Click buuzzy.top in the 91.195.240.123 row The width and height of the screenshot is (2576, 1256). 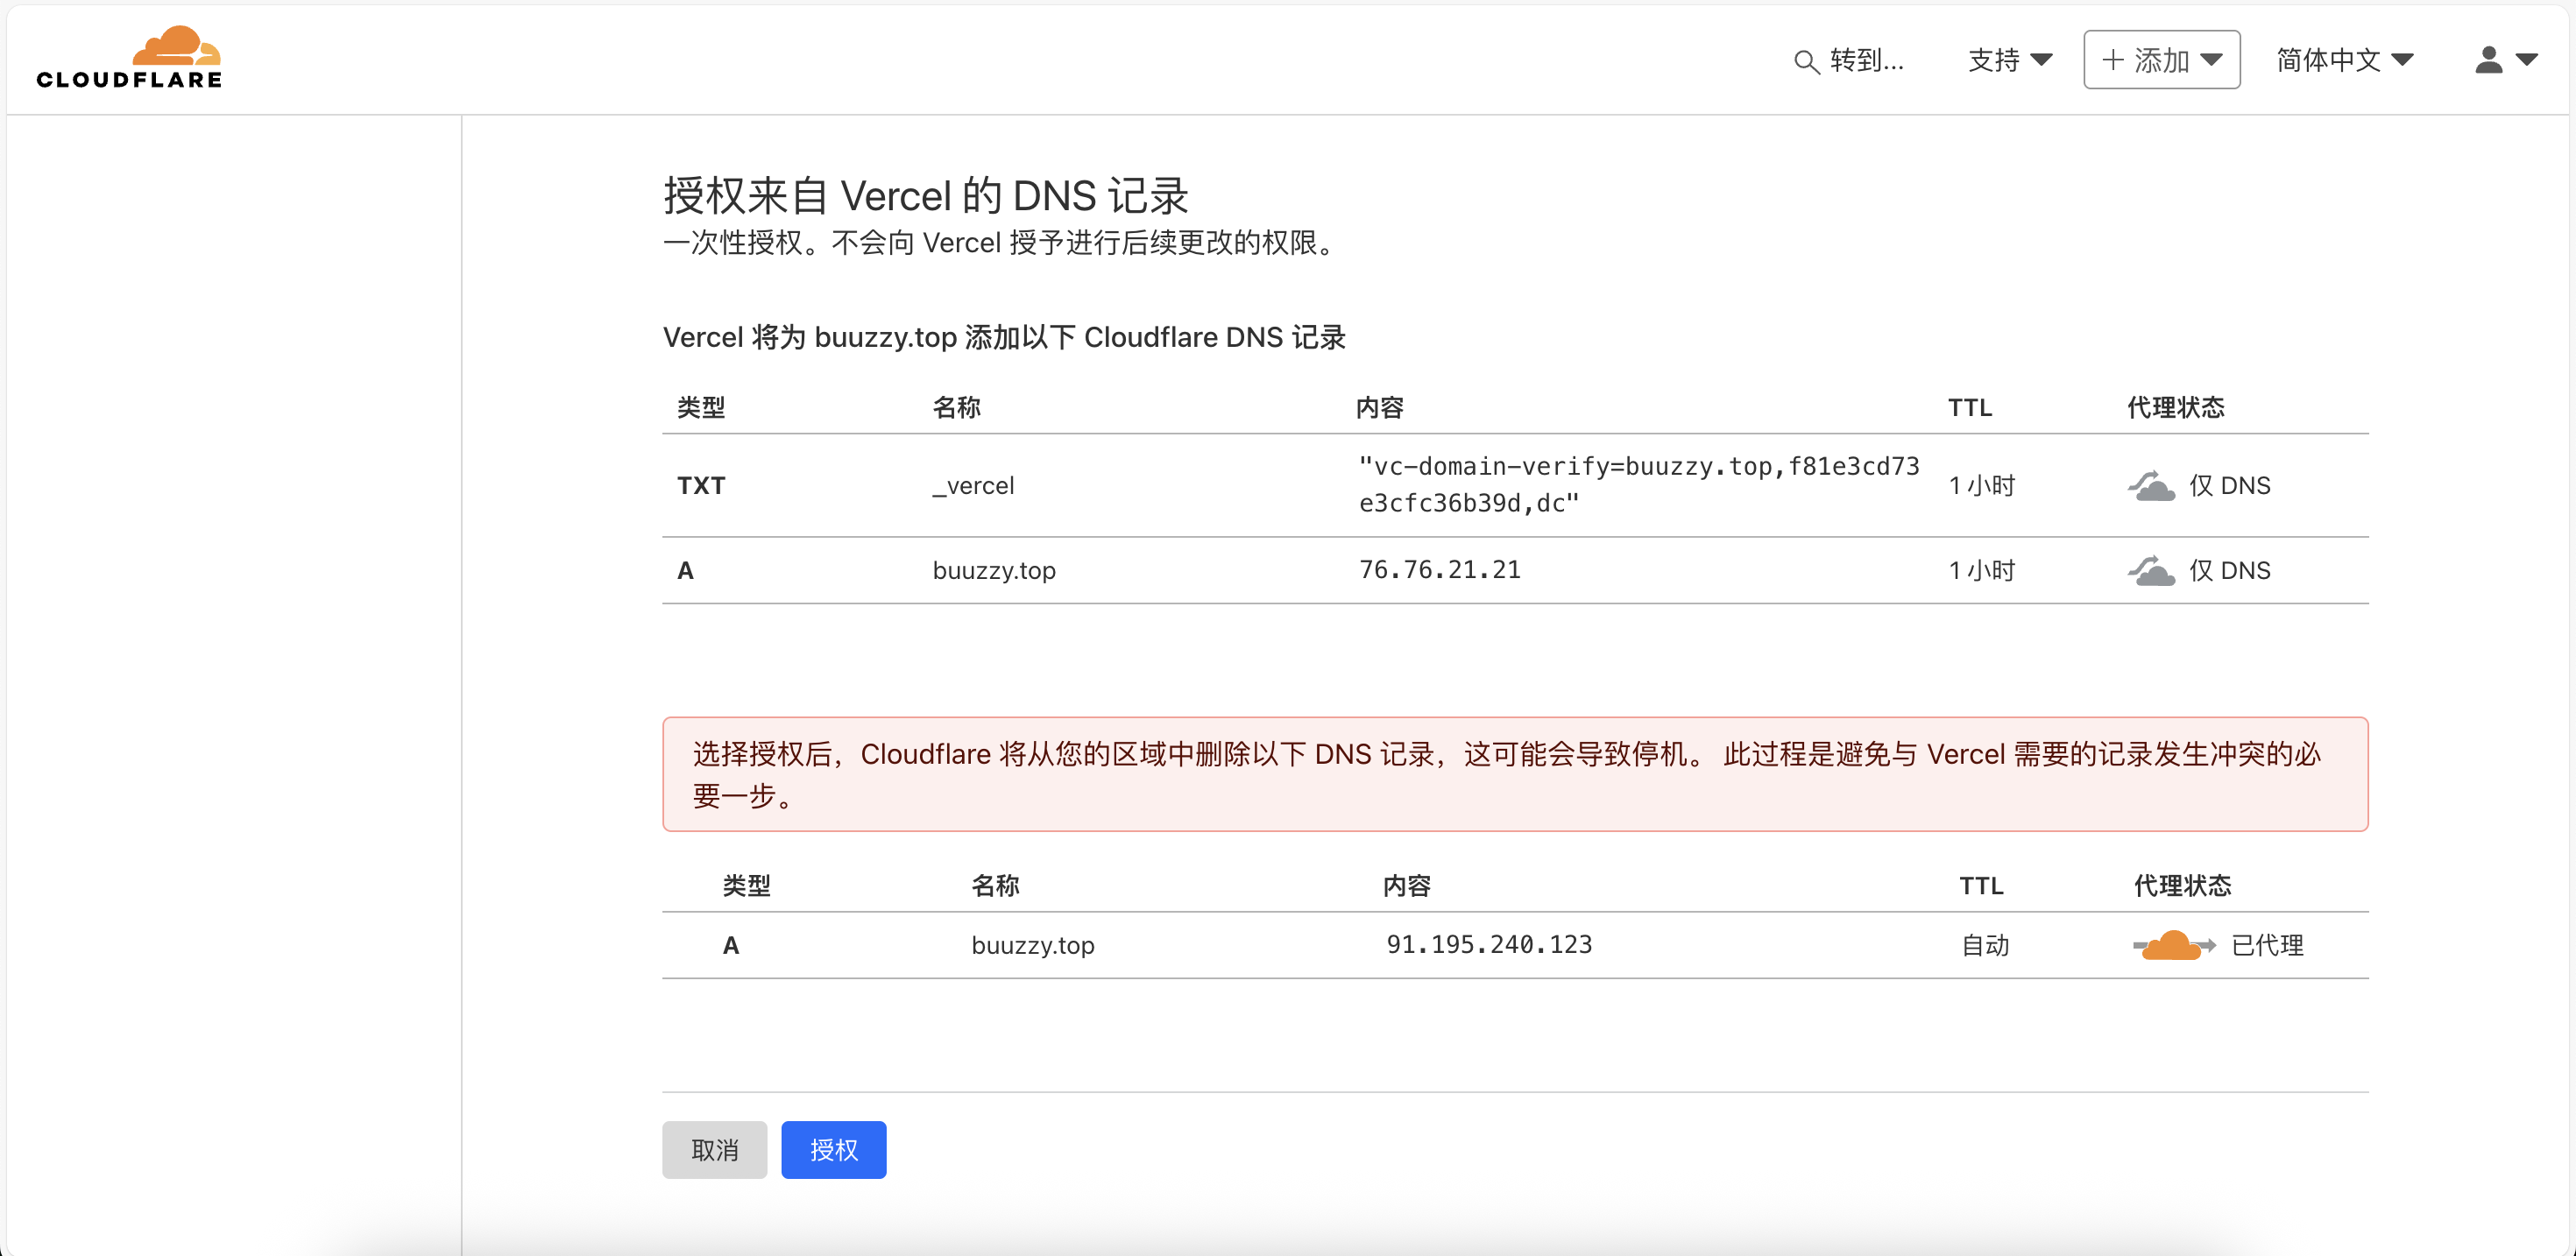pyautogui.click(x=1033, y=946)
